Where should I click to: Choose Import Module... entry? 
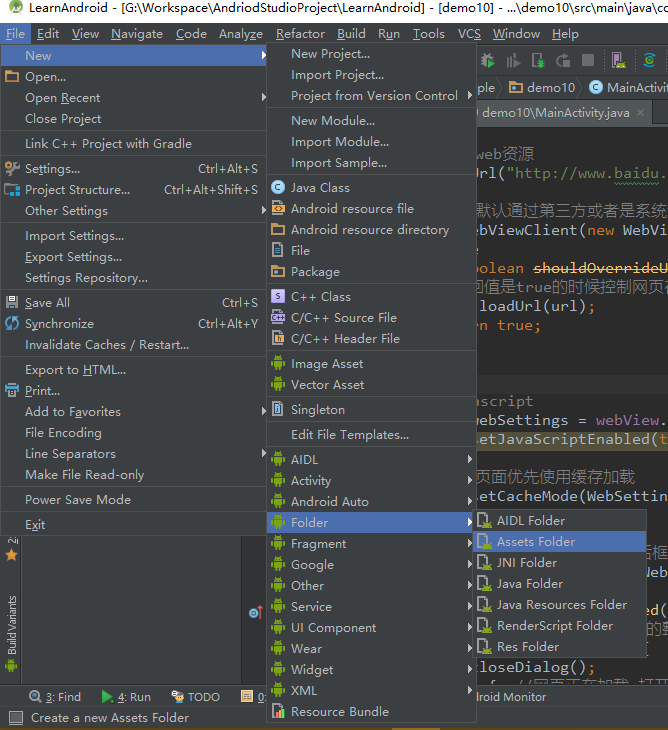[x=372, y=142]
